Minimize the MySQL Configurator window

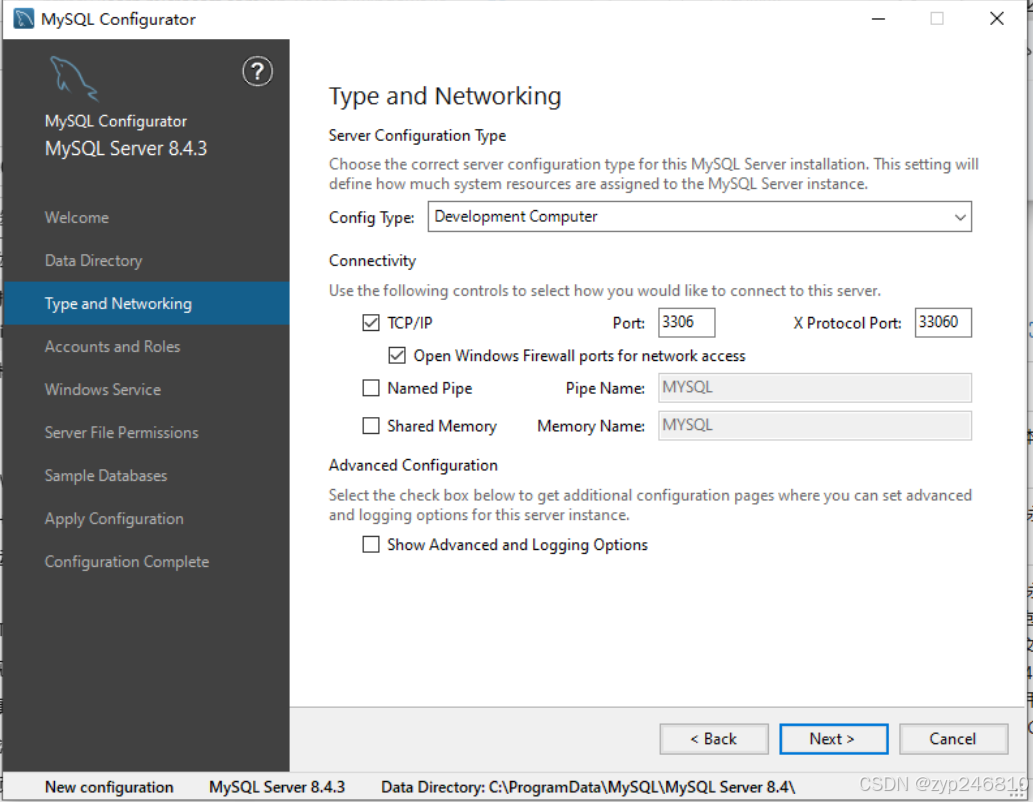click(878, 18)
